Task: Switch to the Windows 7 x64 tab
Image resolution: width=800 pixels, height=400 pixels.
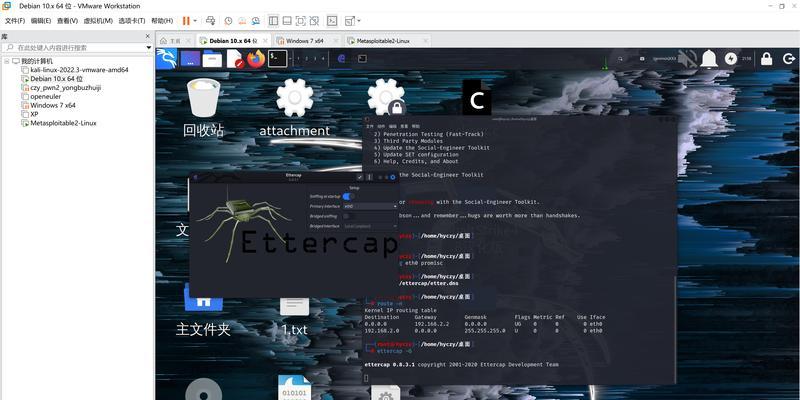Action: pyautogui.click(x=305, y=40)
